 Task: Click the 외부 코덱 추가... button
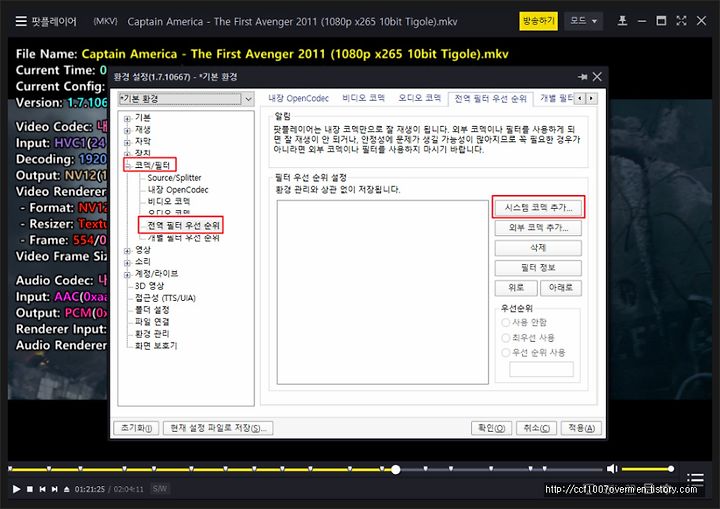(x=538, y=228)
